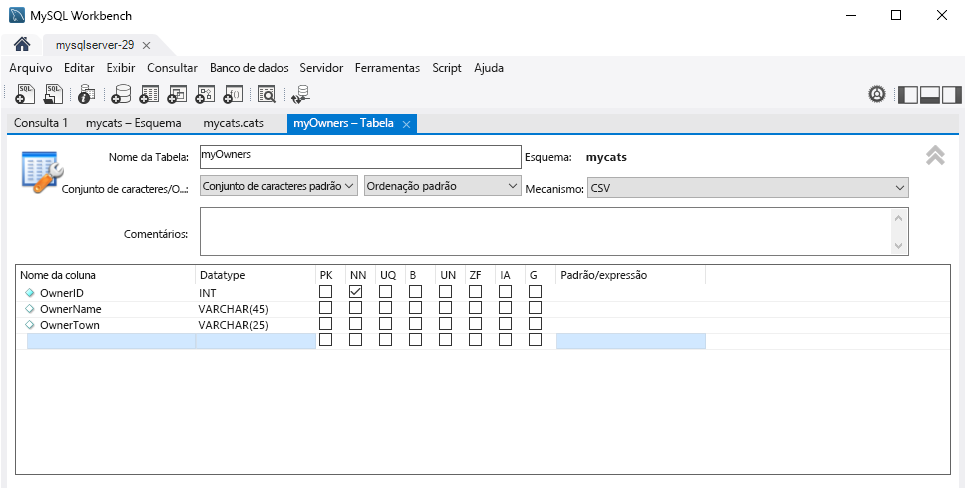Image resolution: width=966 pixels, height=488 pixels.
Task: Click the Nome da Tabela input field
Action: [360, 157]
